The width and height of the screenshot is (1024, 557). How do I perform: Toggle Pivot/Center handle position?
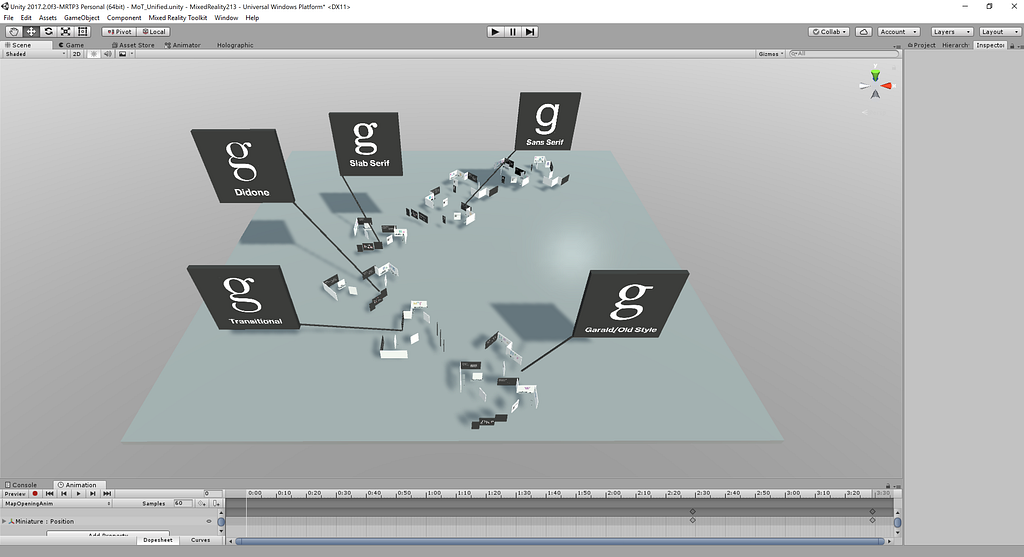[120, 31]
